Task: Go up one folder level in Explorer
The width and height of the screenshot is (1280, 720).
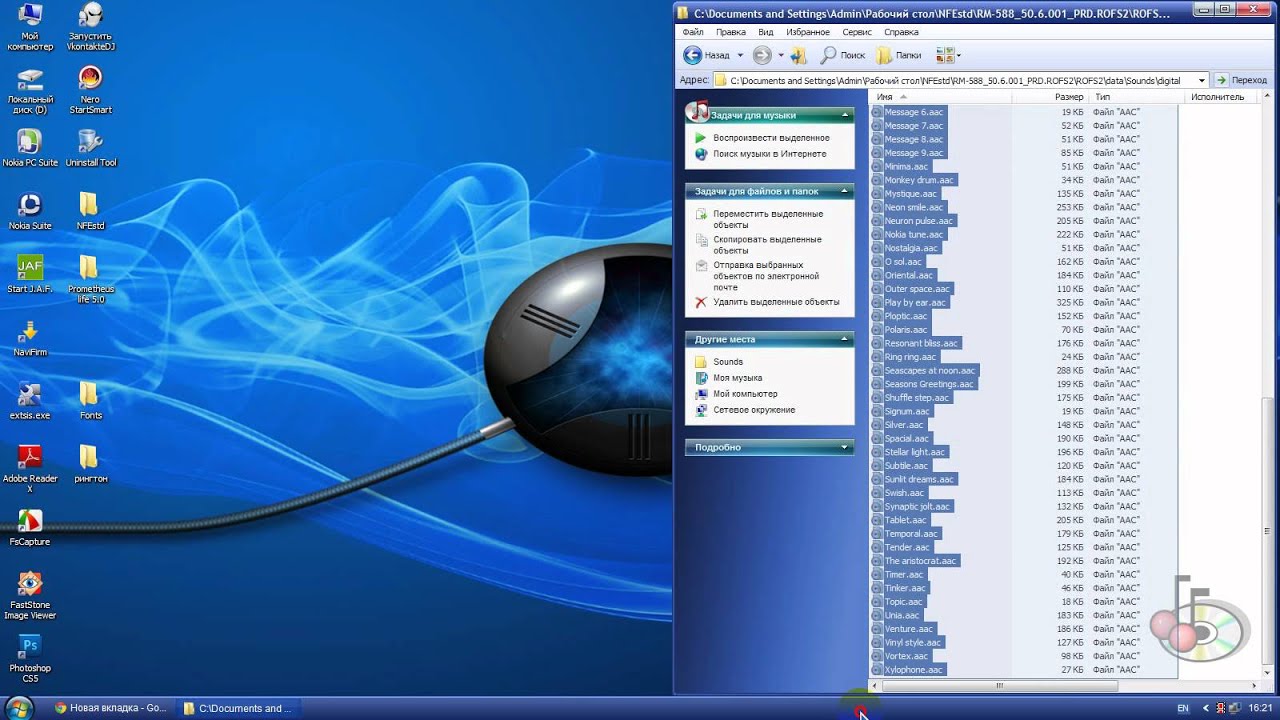Action: (x=798, y=55)
